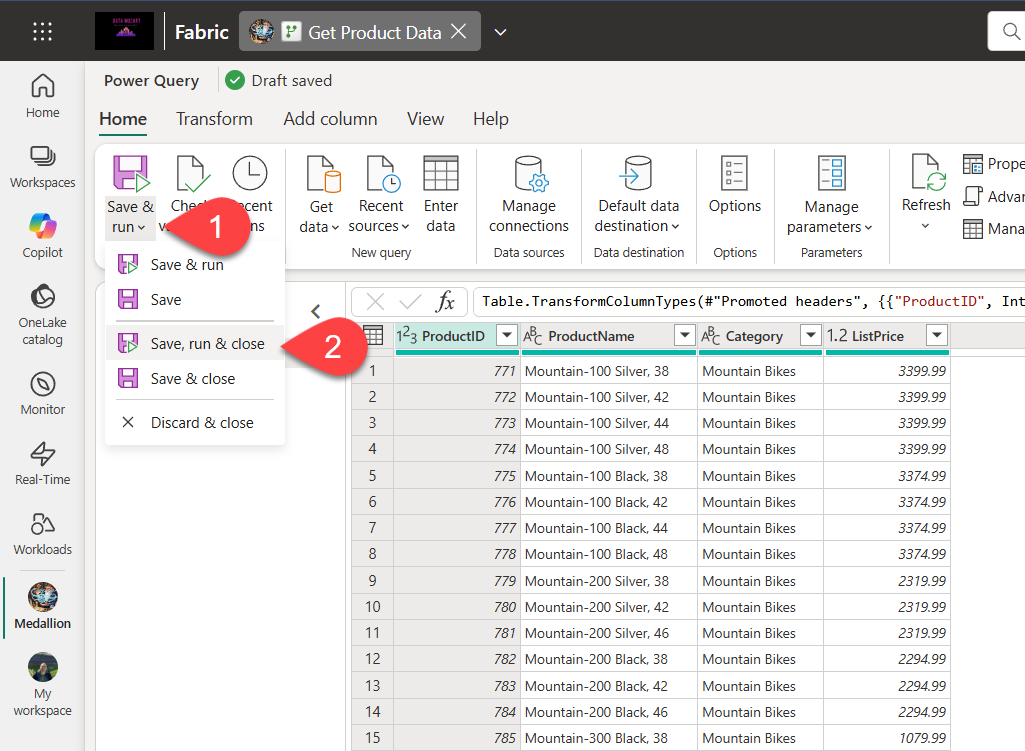Expand the ProductID column filter dropdown
The image size is (1025, 751).
pos(507,336)
